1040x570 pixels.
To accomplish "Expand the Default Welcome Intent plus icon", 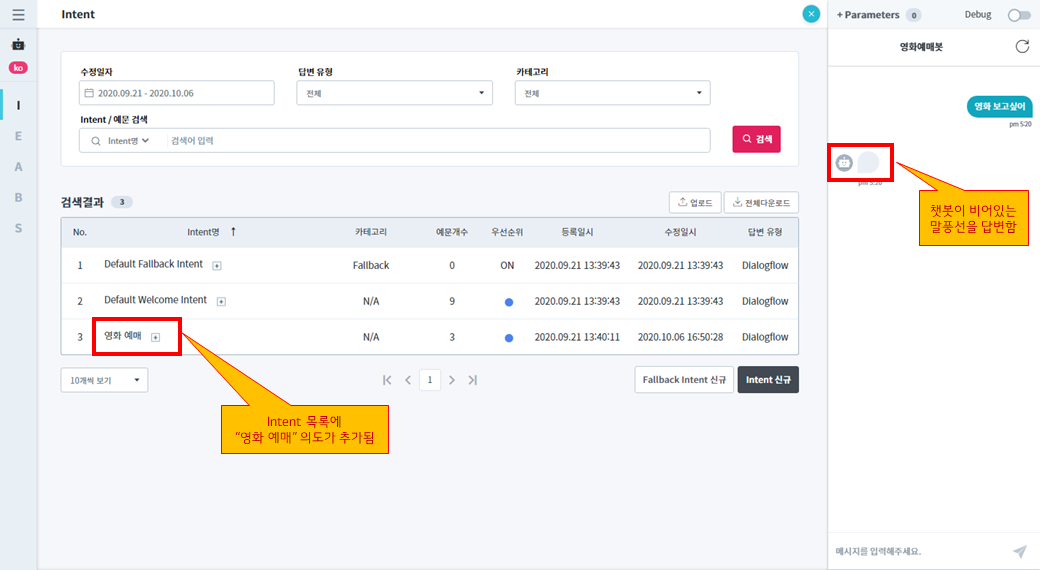I will coord(221,301).
